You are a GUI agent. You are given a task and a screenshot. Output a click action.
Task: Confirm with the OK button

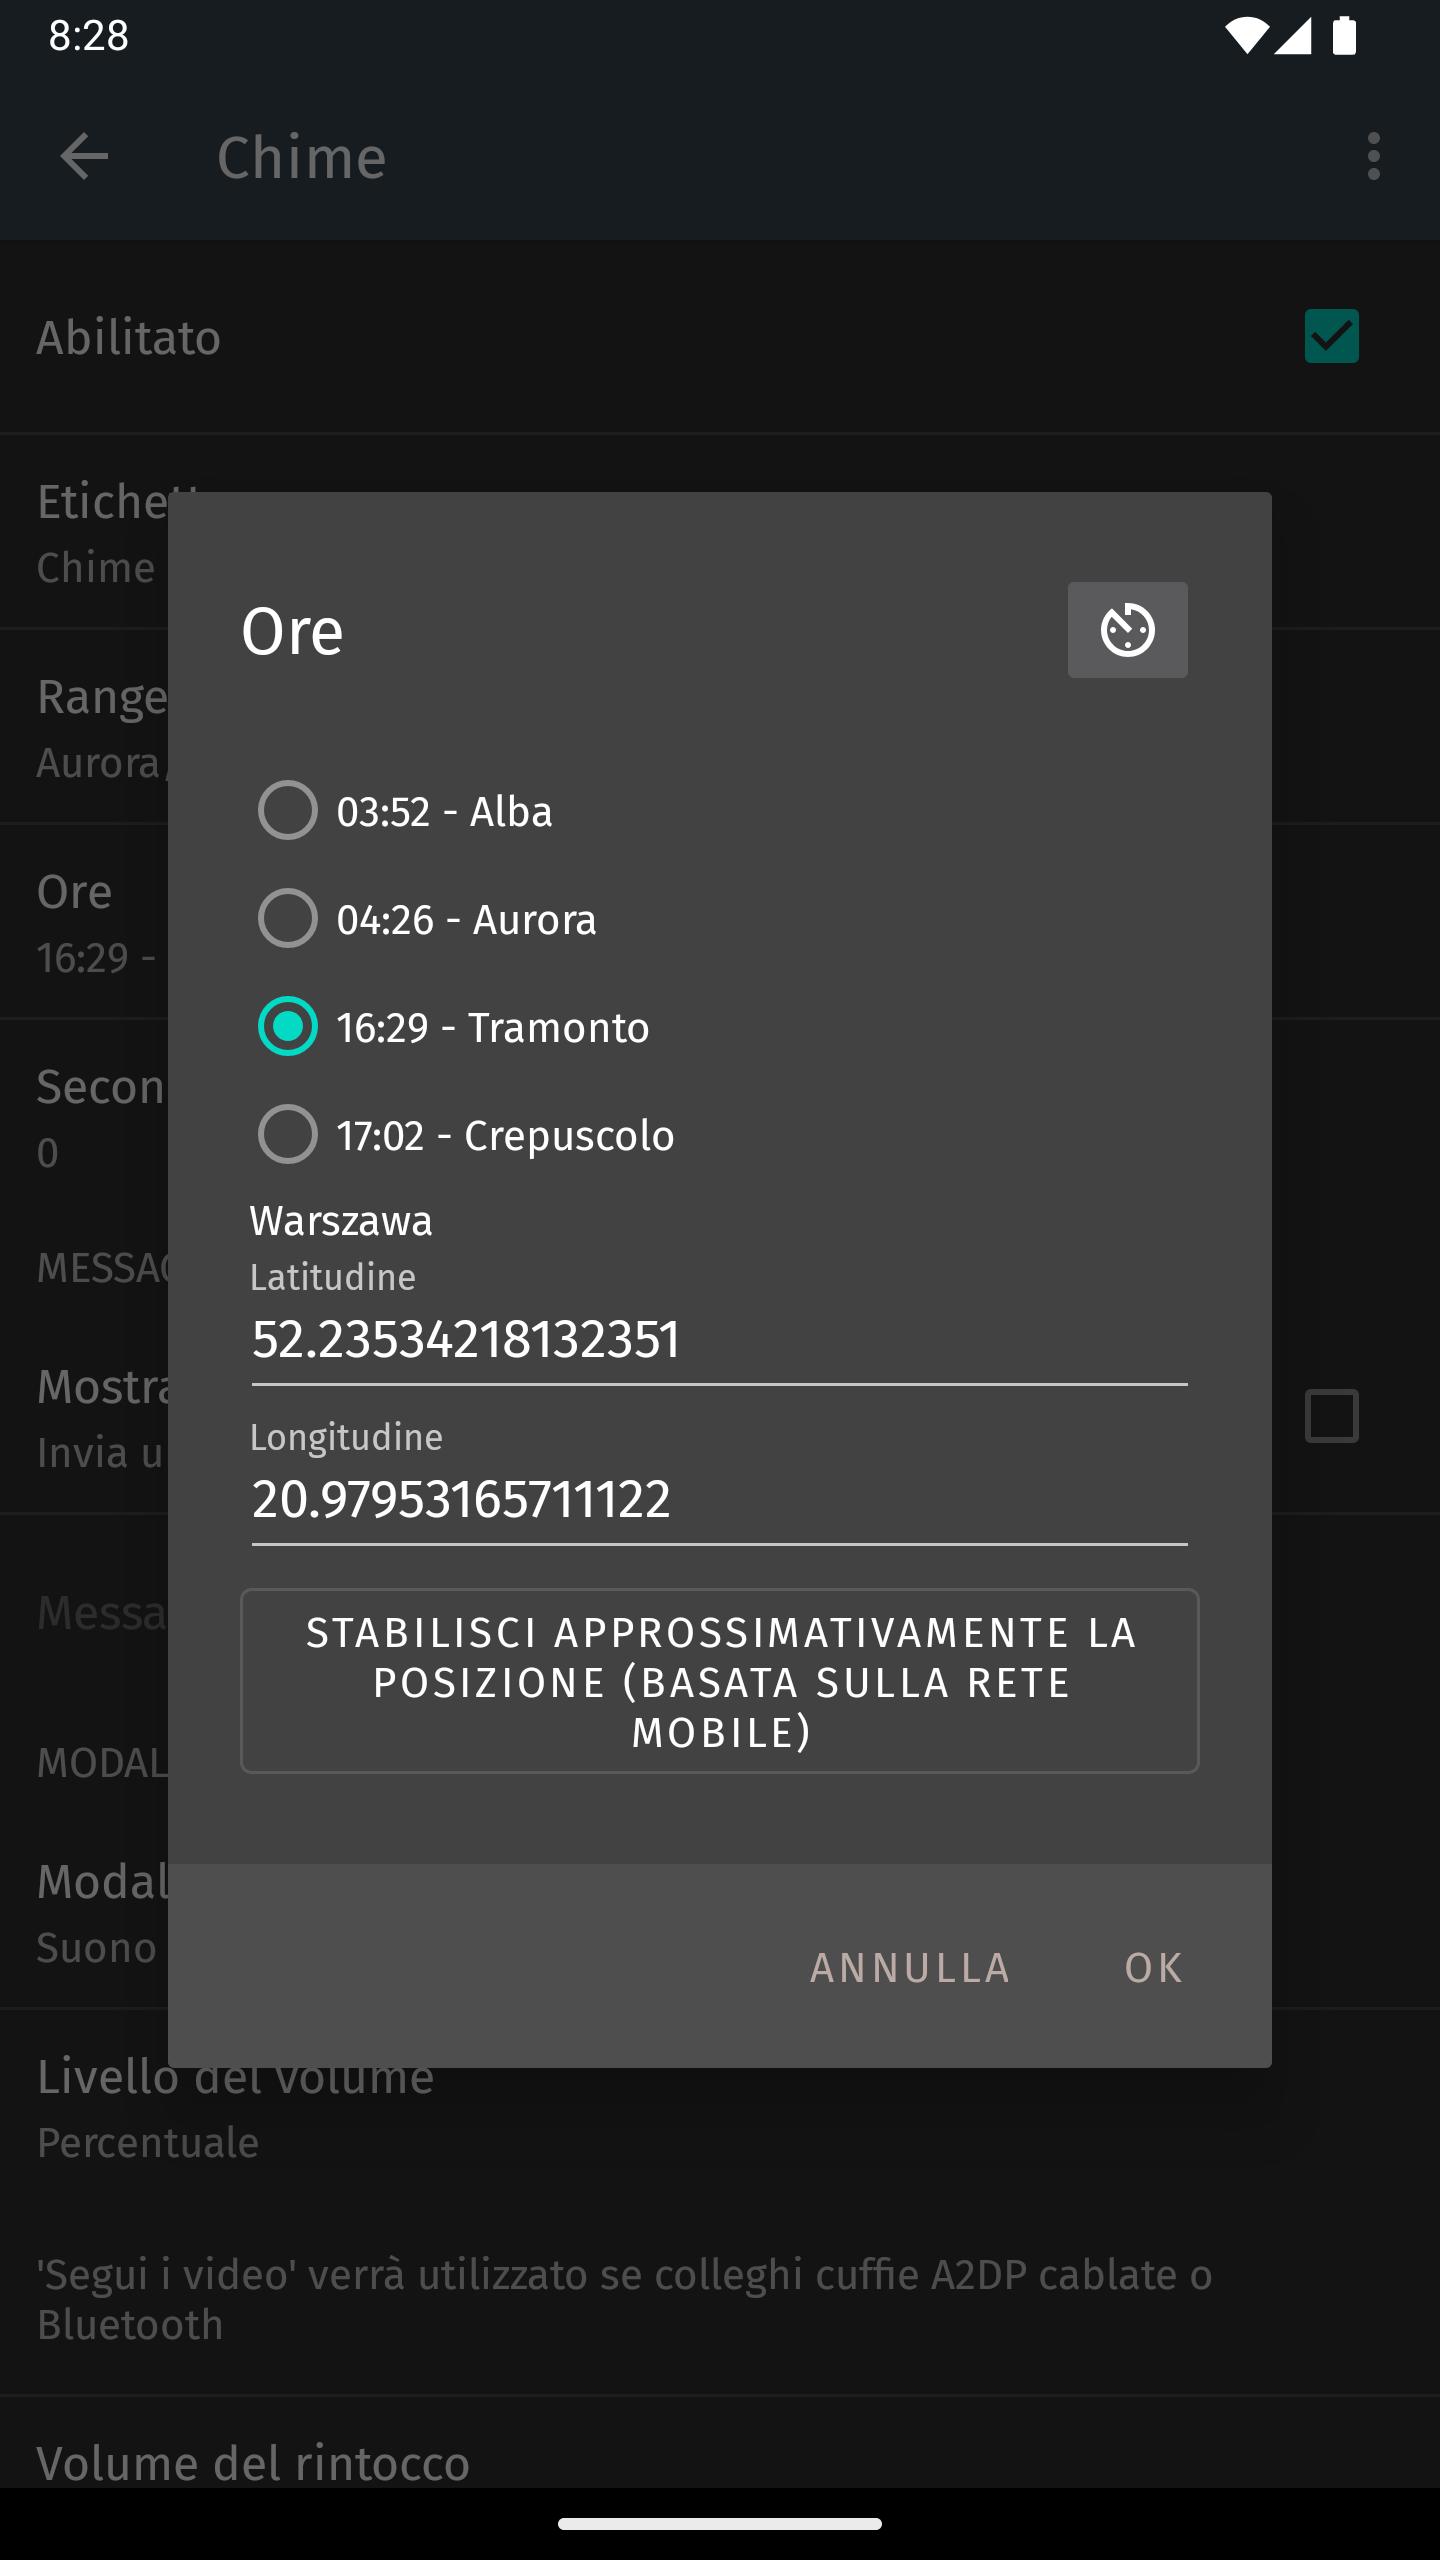coord(1154,1967)
